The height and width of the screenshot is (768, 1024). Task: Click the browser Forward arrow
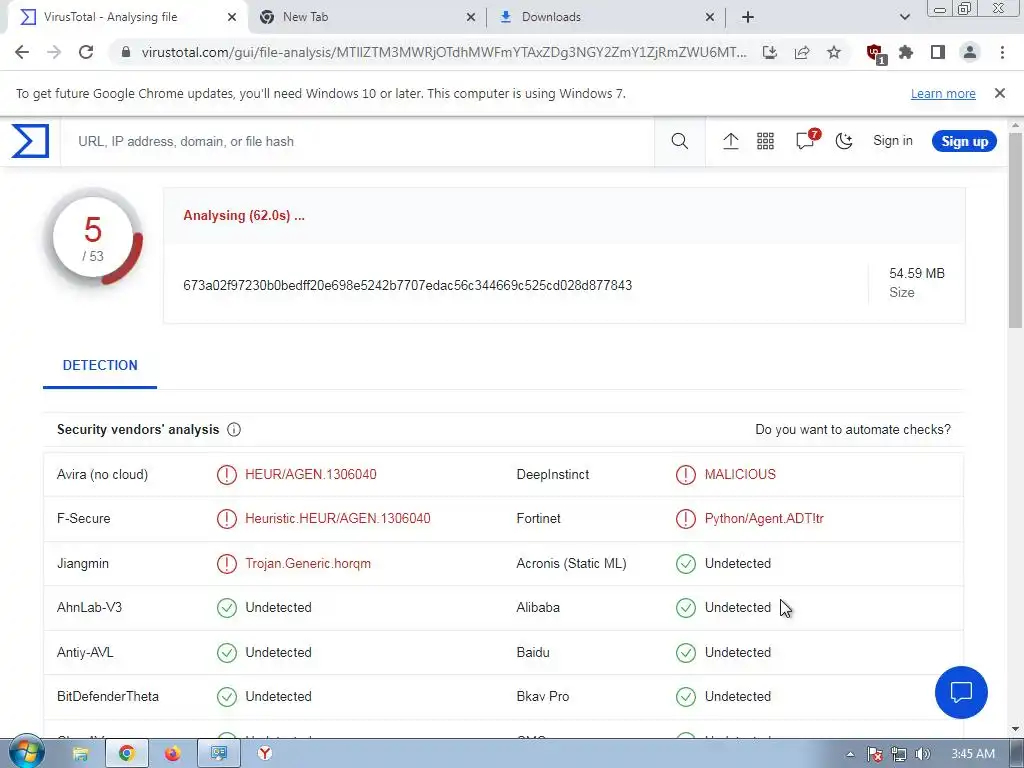coord(54,52)
